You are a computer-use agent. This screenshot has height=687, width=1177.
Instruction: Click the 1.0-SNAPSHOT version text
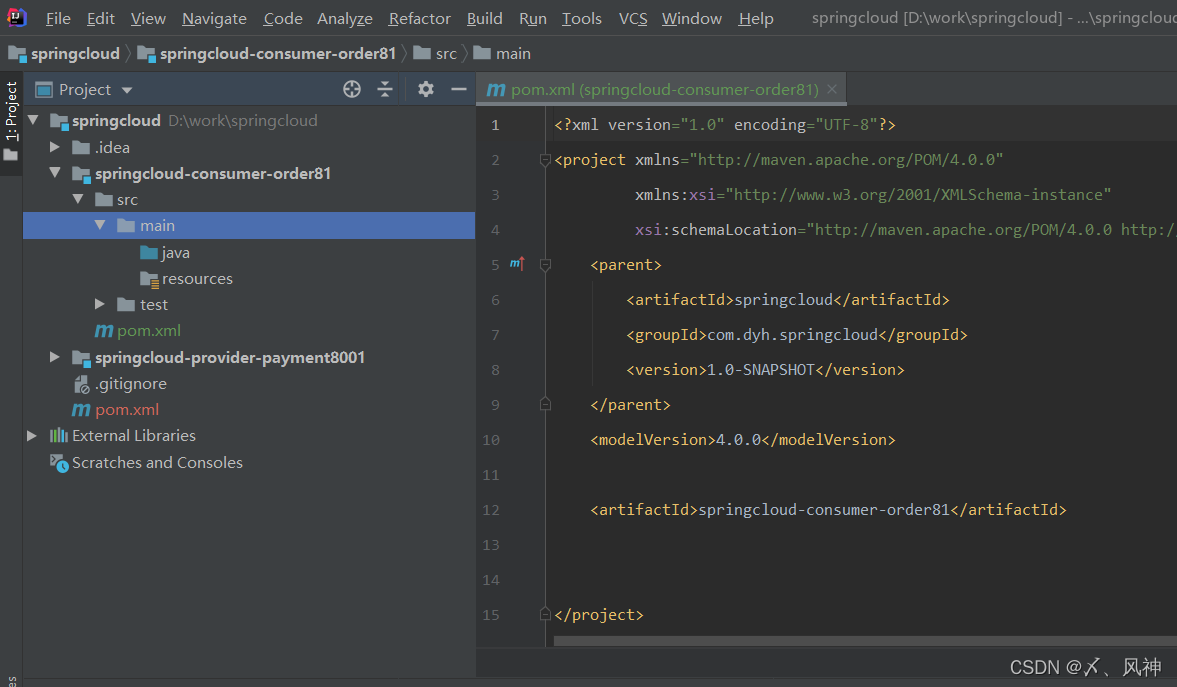click(x=760, y=369)
